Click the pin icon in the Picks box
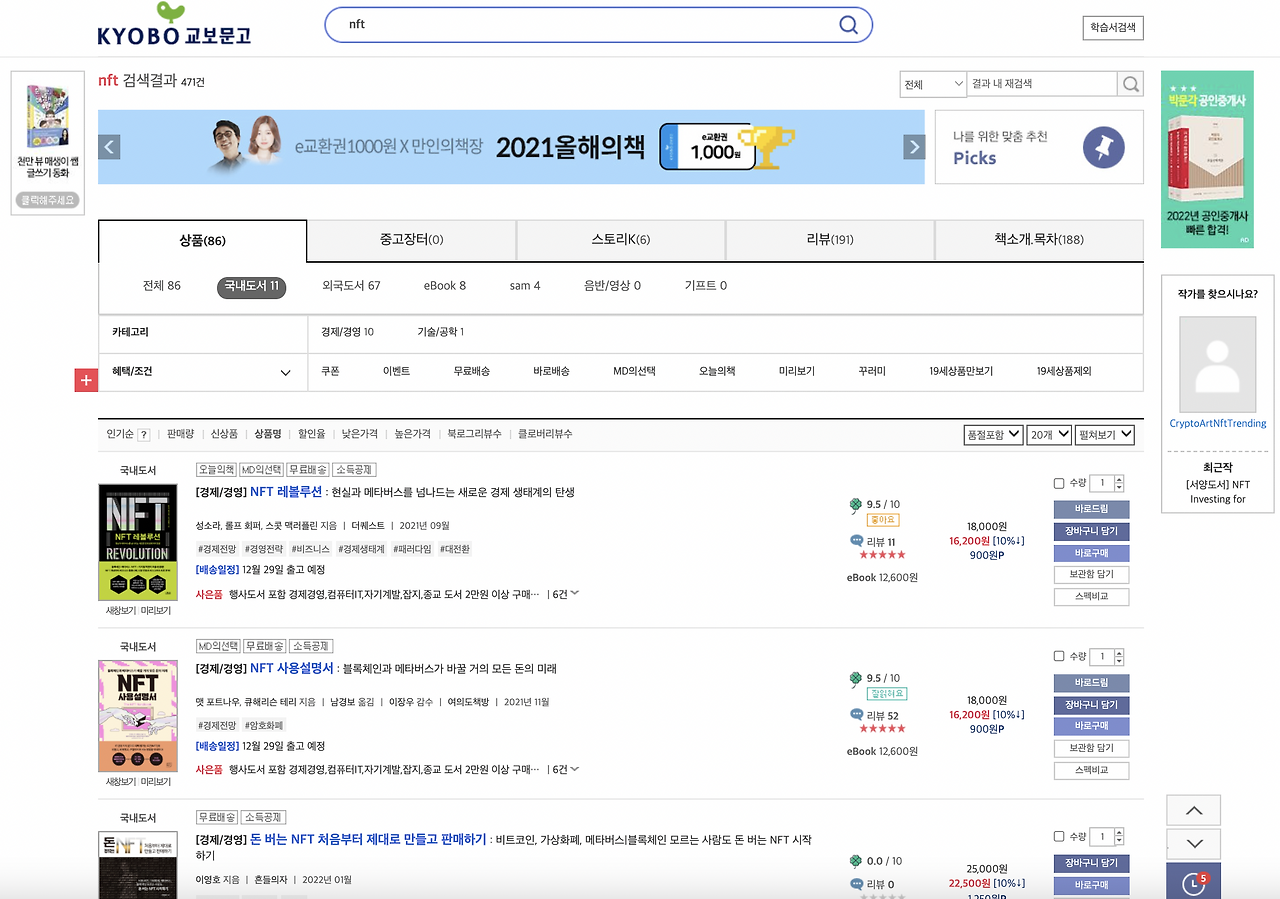Viewport: 1280px width, 899px height. click(x=1104, y=148)
